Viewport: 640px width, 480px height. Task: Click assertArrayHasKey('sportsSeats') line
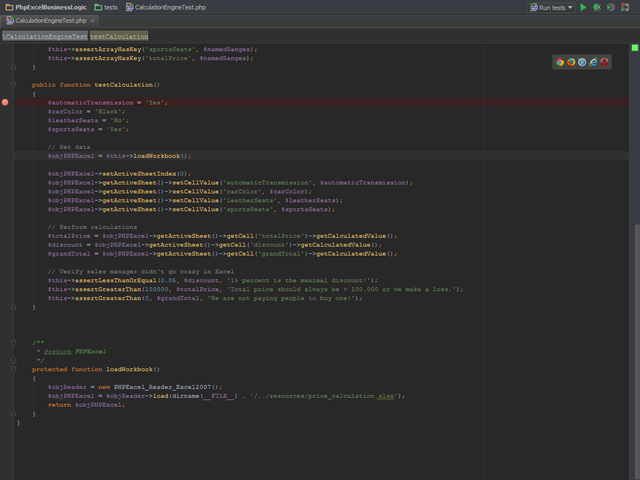coord(153,49)
